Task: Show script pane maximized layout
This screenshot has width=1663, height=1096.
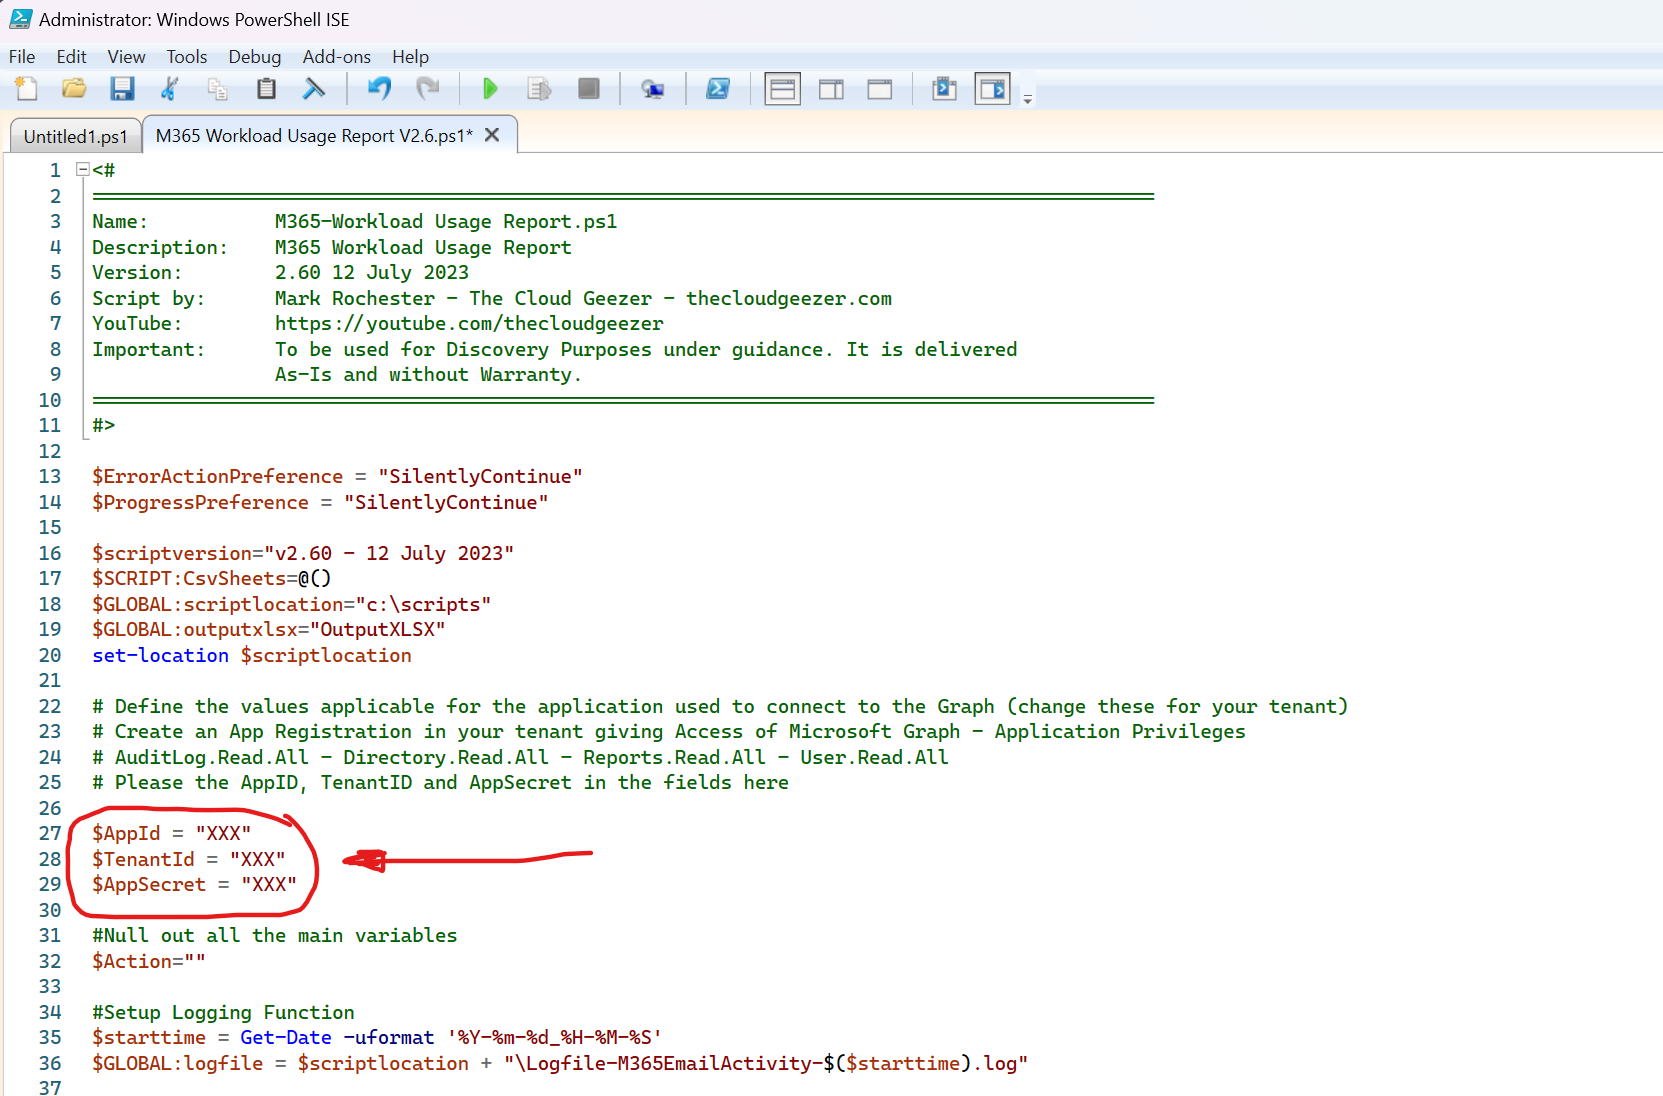Action: click(x=880, y=89)
